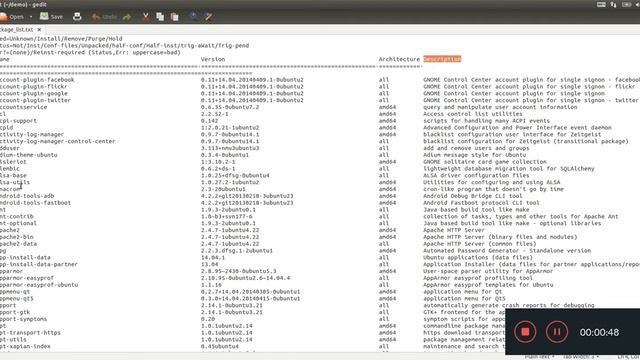Click the text account-plugin-google
Screen dimensions: 640x360
(33, 93)
